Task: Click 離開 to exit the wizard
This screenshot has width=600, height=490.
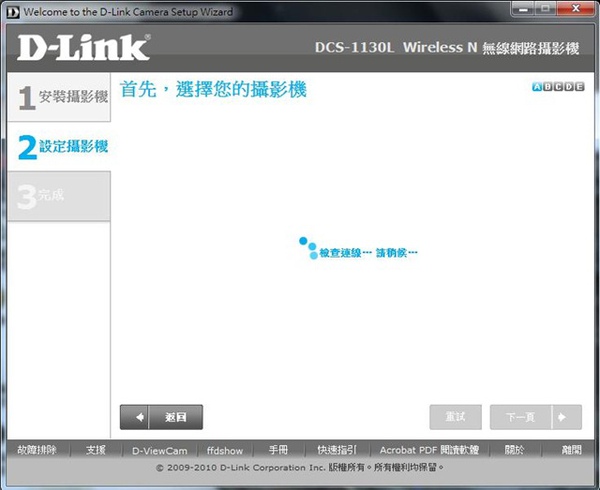Action: 571,450
